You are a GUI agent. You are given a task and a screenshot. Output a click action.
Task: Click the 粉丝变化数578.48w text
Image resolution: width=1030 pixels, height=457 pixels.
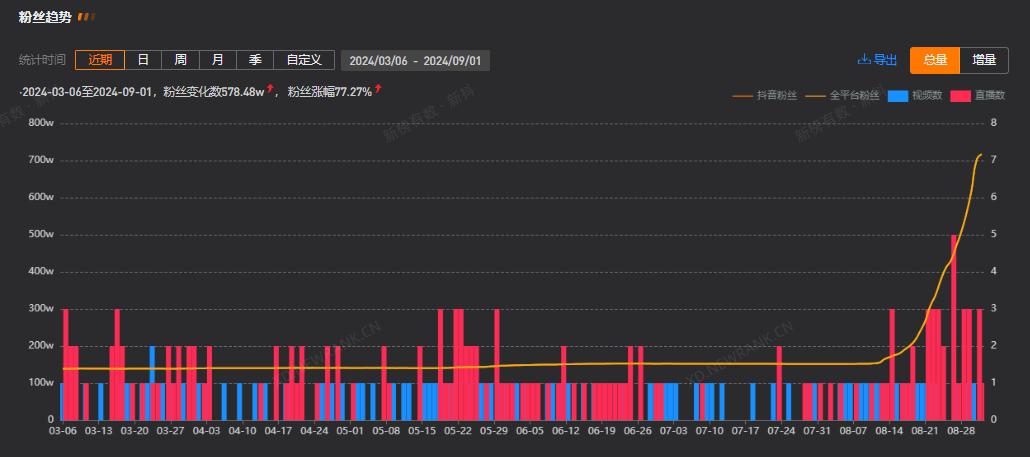tap(214, 93)
